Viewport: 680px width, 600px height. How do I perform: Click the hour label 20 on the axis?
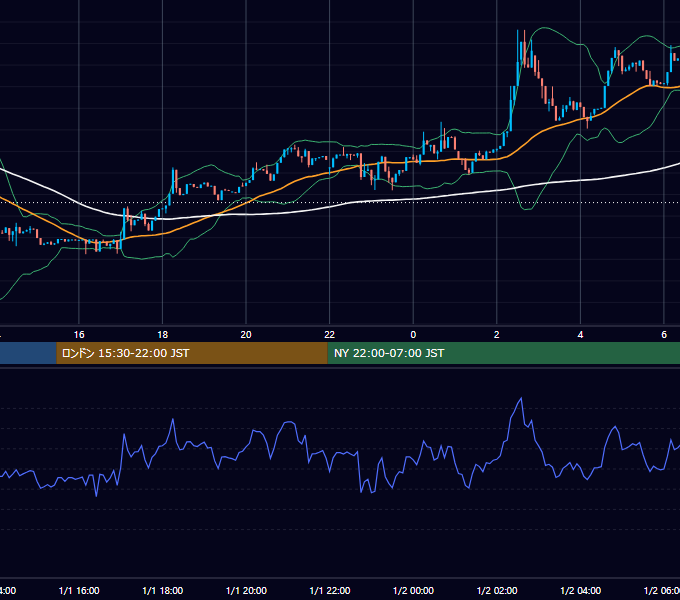point(246,335)
